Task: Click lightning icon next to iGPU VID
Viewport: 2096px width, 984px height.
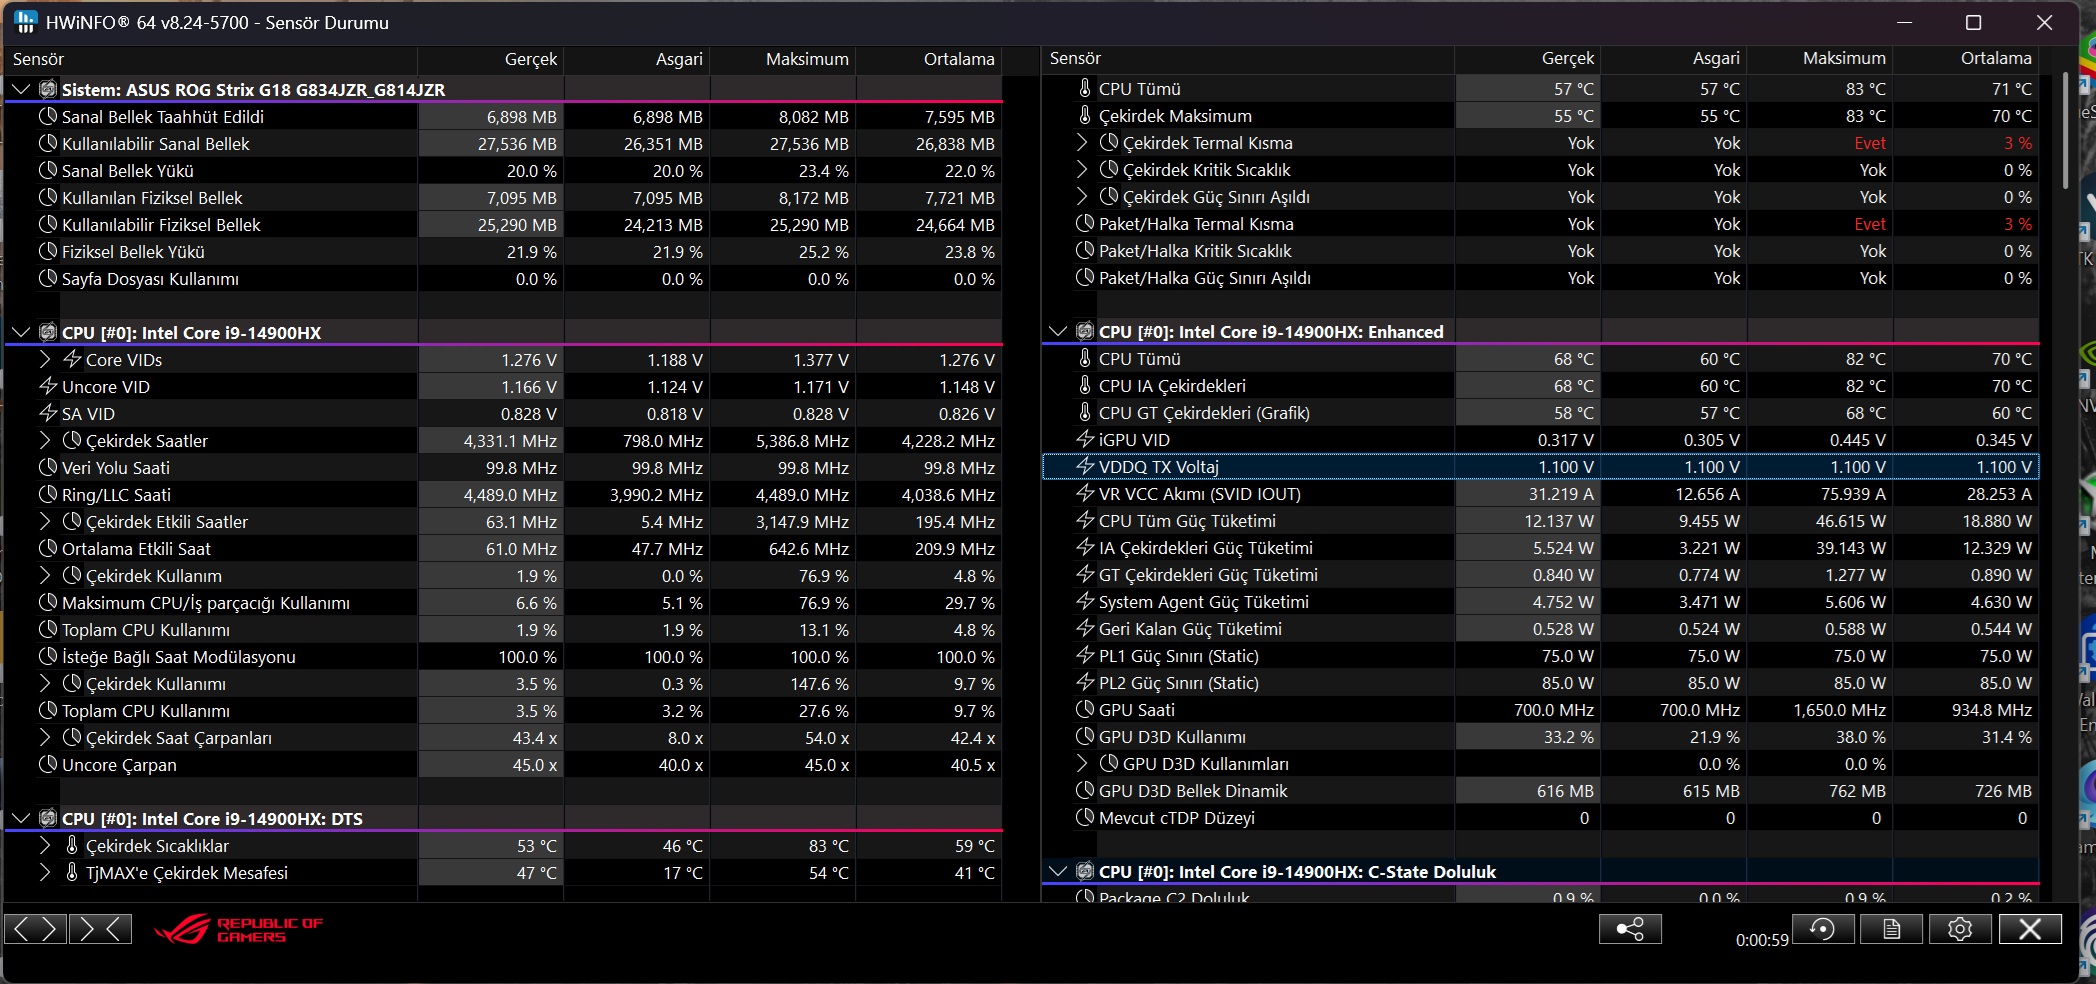Action: point(1085,439)
